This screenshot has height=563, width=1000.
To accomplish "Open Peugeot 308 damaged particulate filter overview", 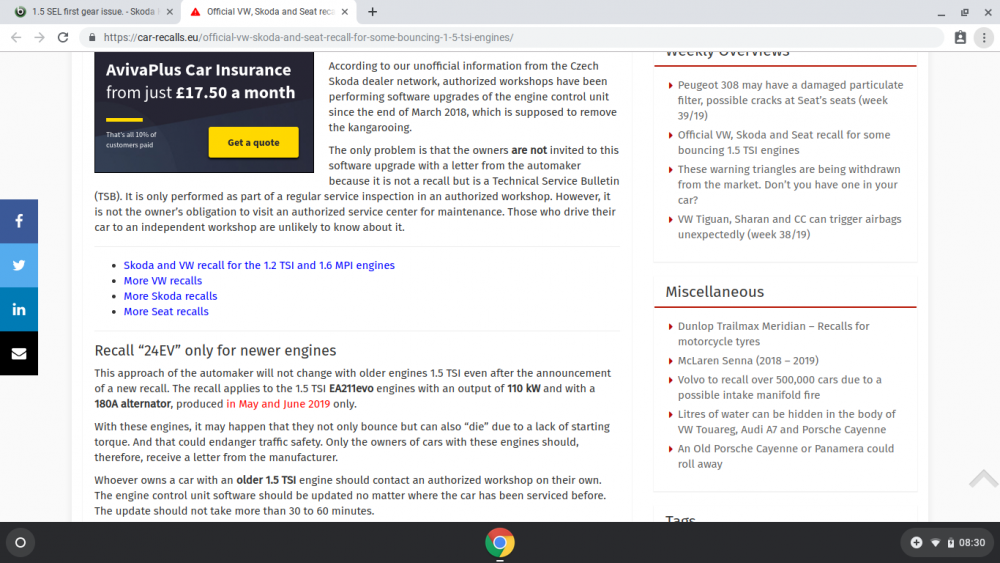I will pos(790,100).
